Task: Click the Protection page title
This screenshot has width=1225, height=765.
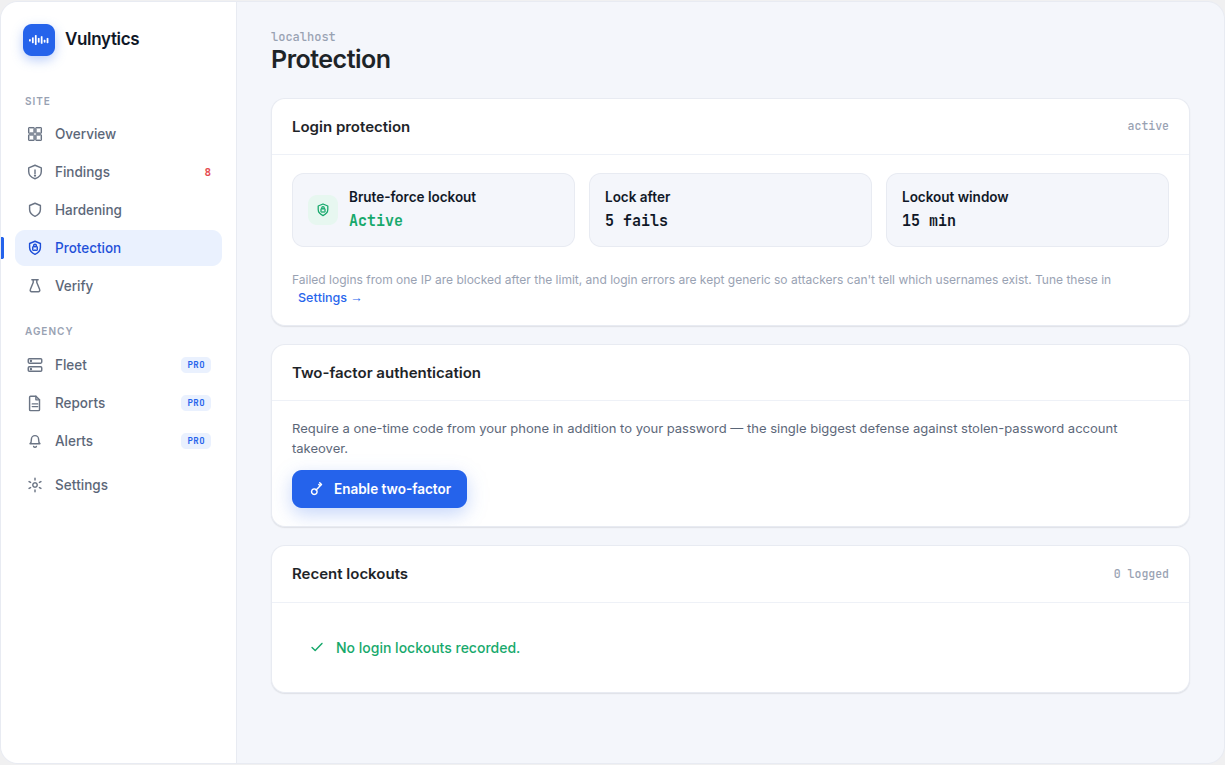Action: pos(331,59)
